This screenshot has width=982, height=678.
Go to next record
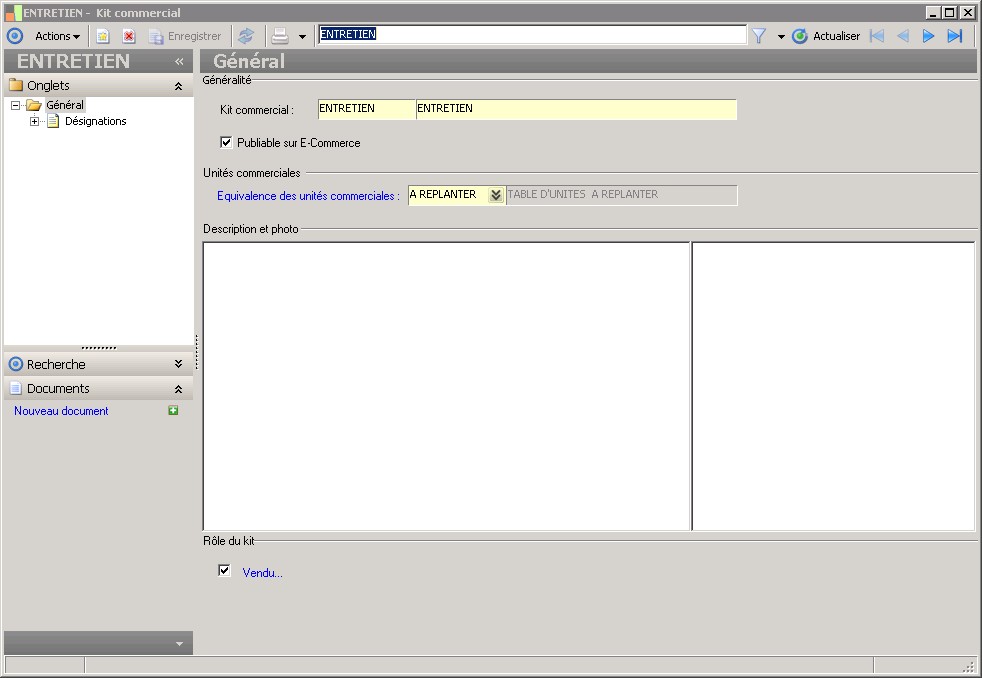[x=928, y=36]
